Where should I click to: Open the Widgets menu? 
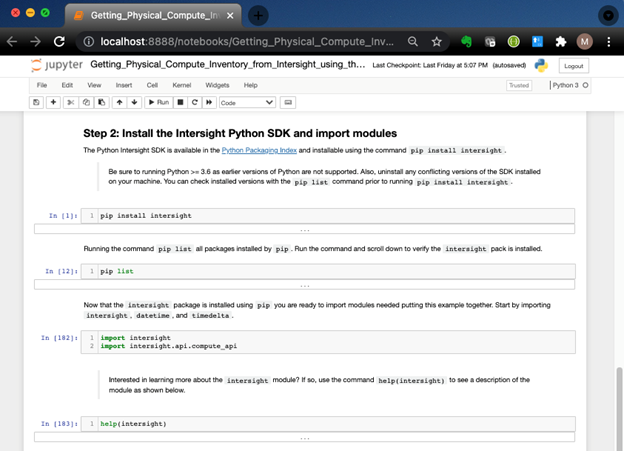point(217,86)
